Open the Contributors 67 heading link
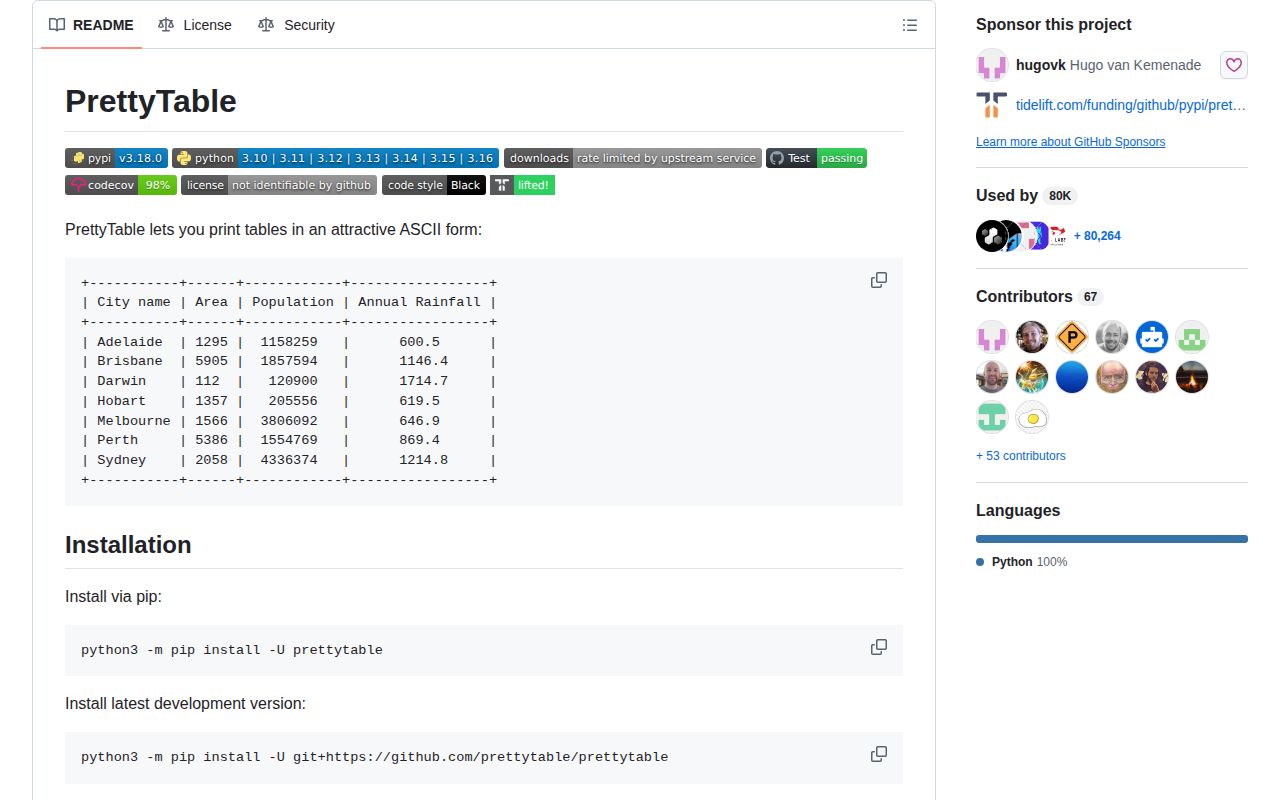This screenshot has width=1280, height=800. (x=1039, y=297)
